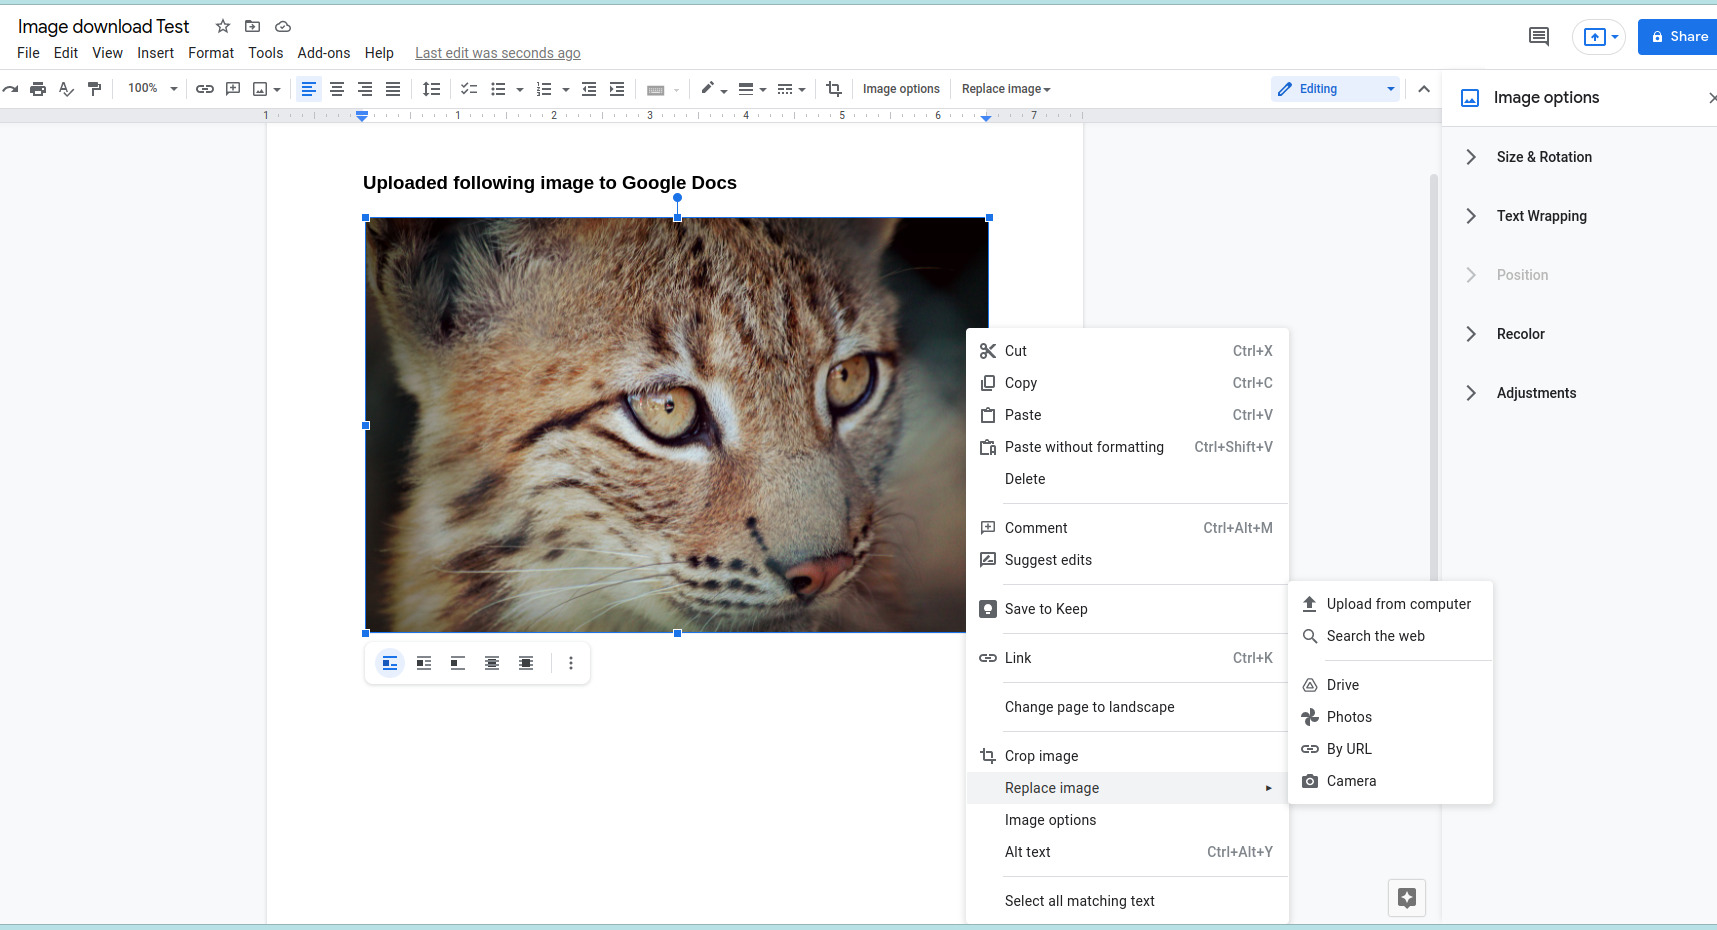The width and height of the screenshot is (1717, 930).
Task: Select Change page to landscape
Action: click(x=1089, y=707)
